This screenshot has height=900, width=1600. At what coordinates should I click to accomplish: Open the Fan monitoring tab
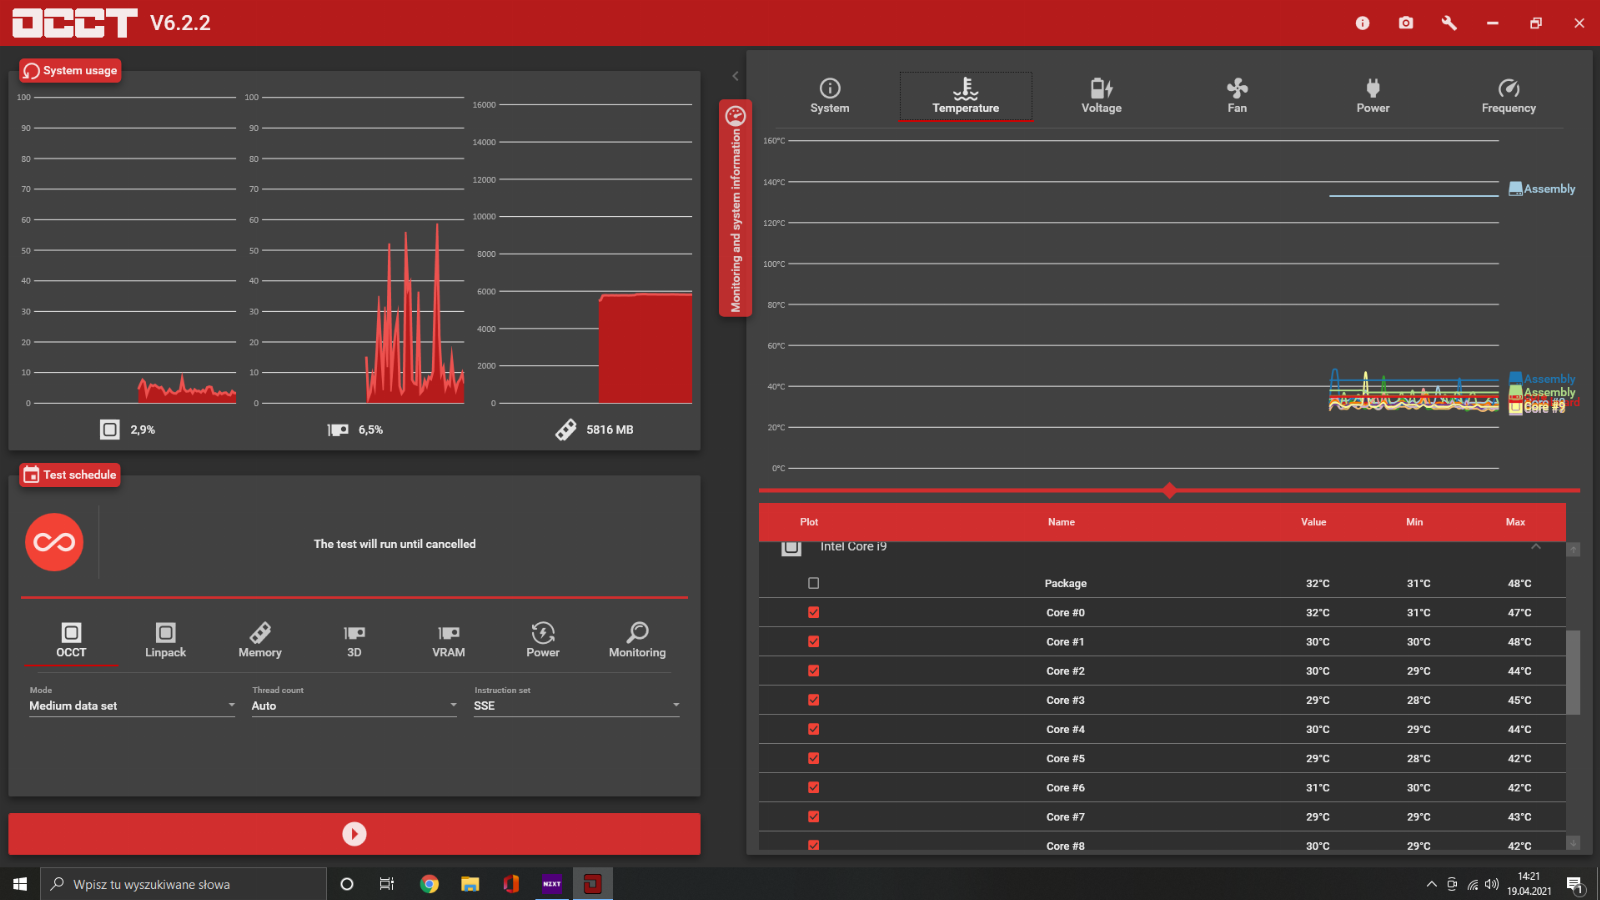tap(1237, 96)
